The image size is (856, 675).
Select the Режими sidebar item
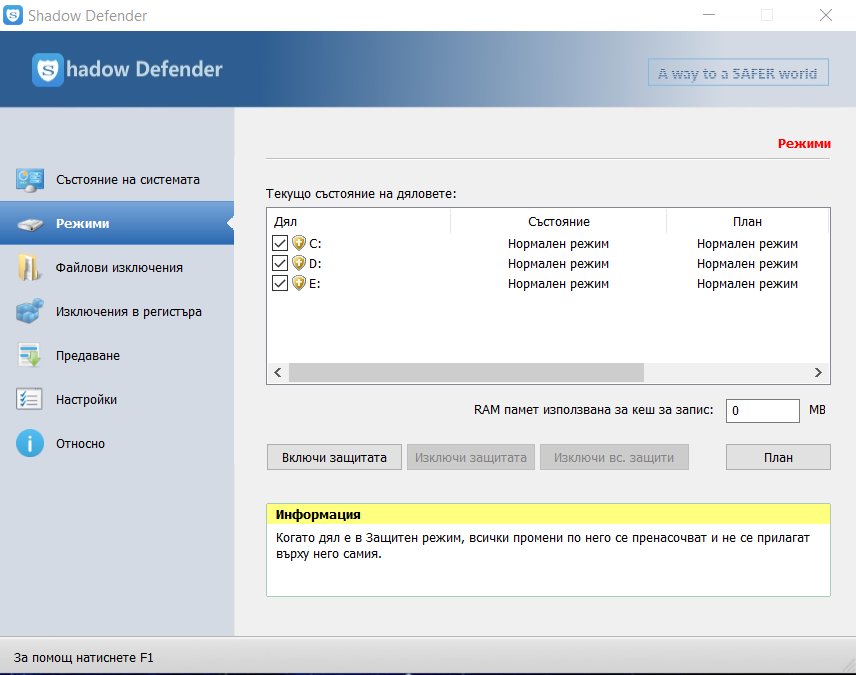point(117,223)
